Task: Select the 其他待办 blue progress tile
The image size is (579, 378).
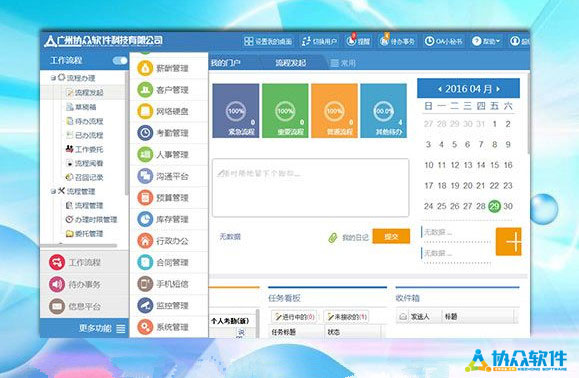Action: [x=384, y=111]
